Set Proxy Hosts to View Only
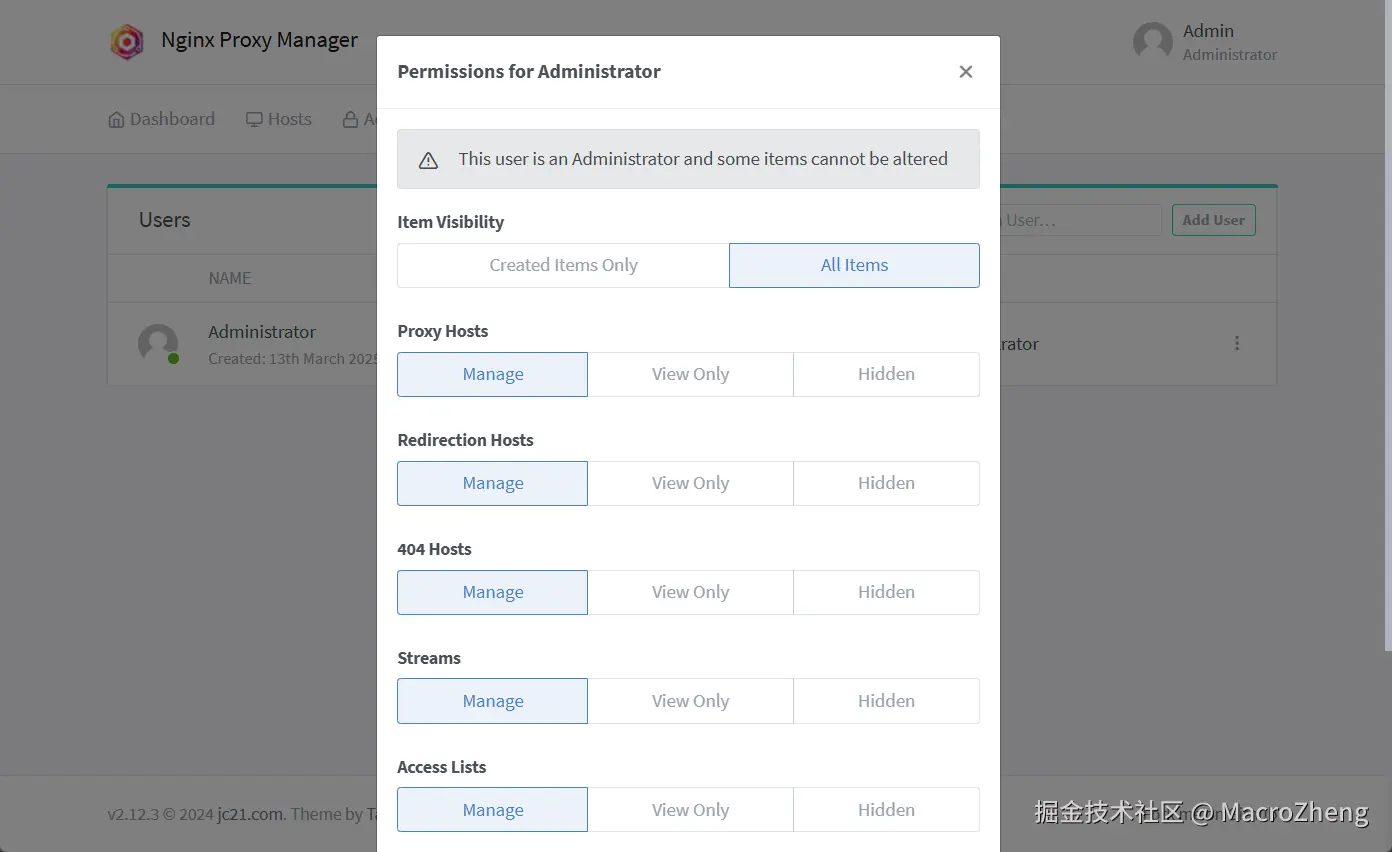 coord(690,375)
